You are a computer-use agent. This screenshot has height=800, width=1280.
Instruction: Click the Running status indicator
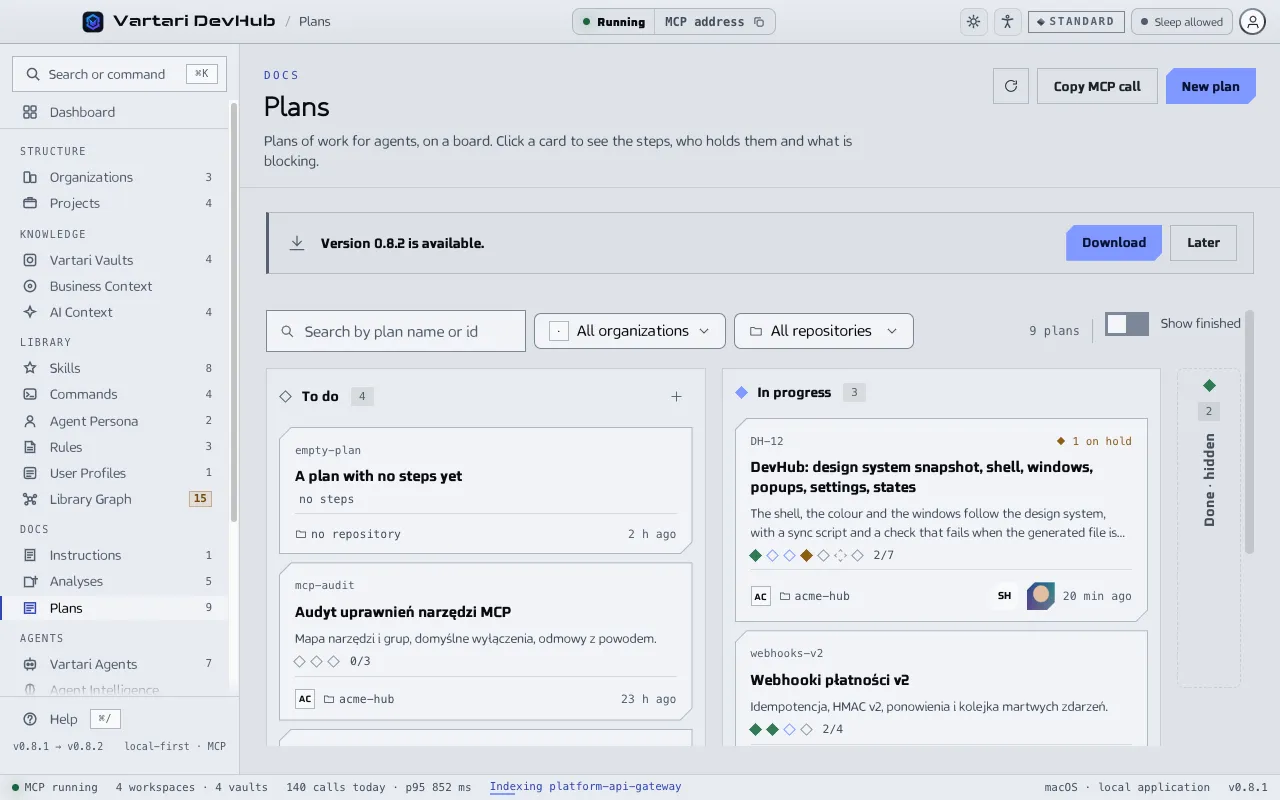coord(614,21)
